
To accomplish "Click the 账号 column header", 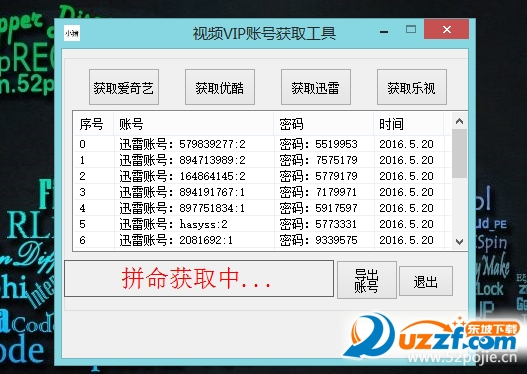I will [194, 124].
